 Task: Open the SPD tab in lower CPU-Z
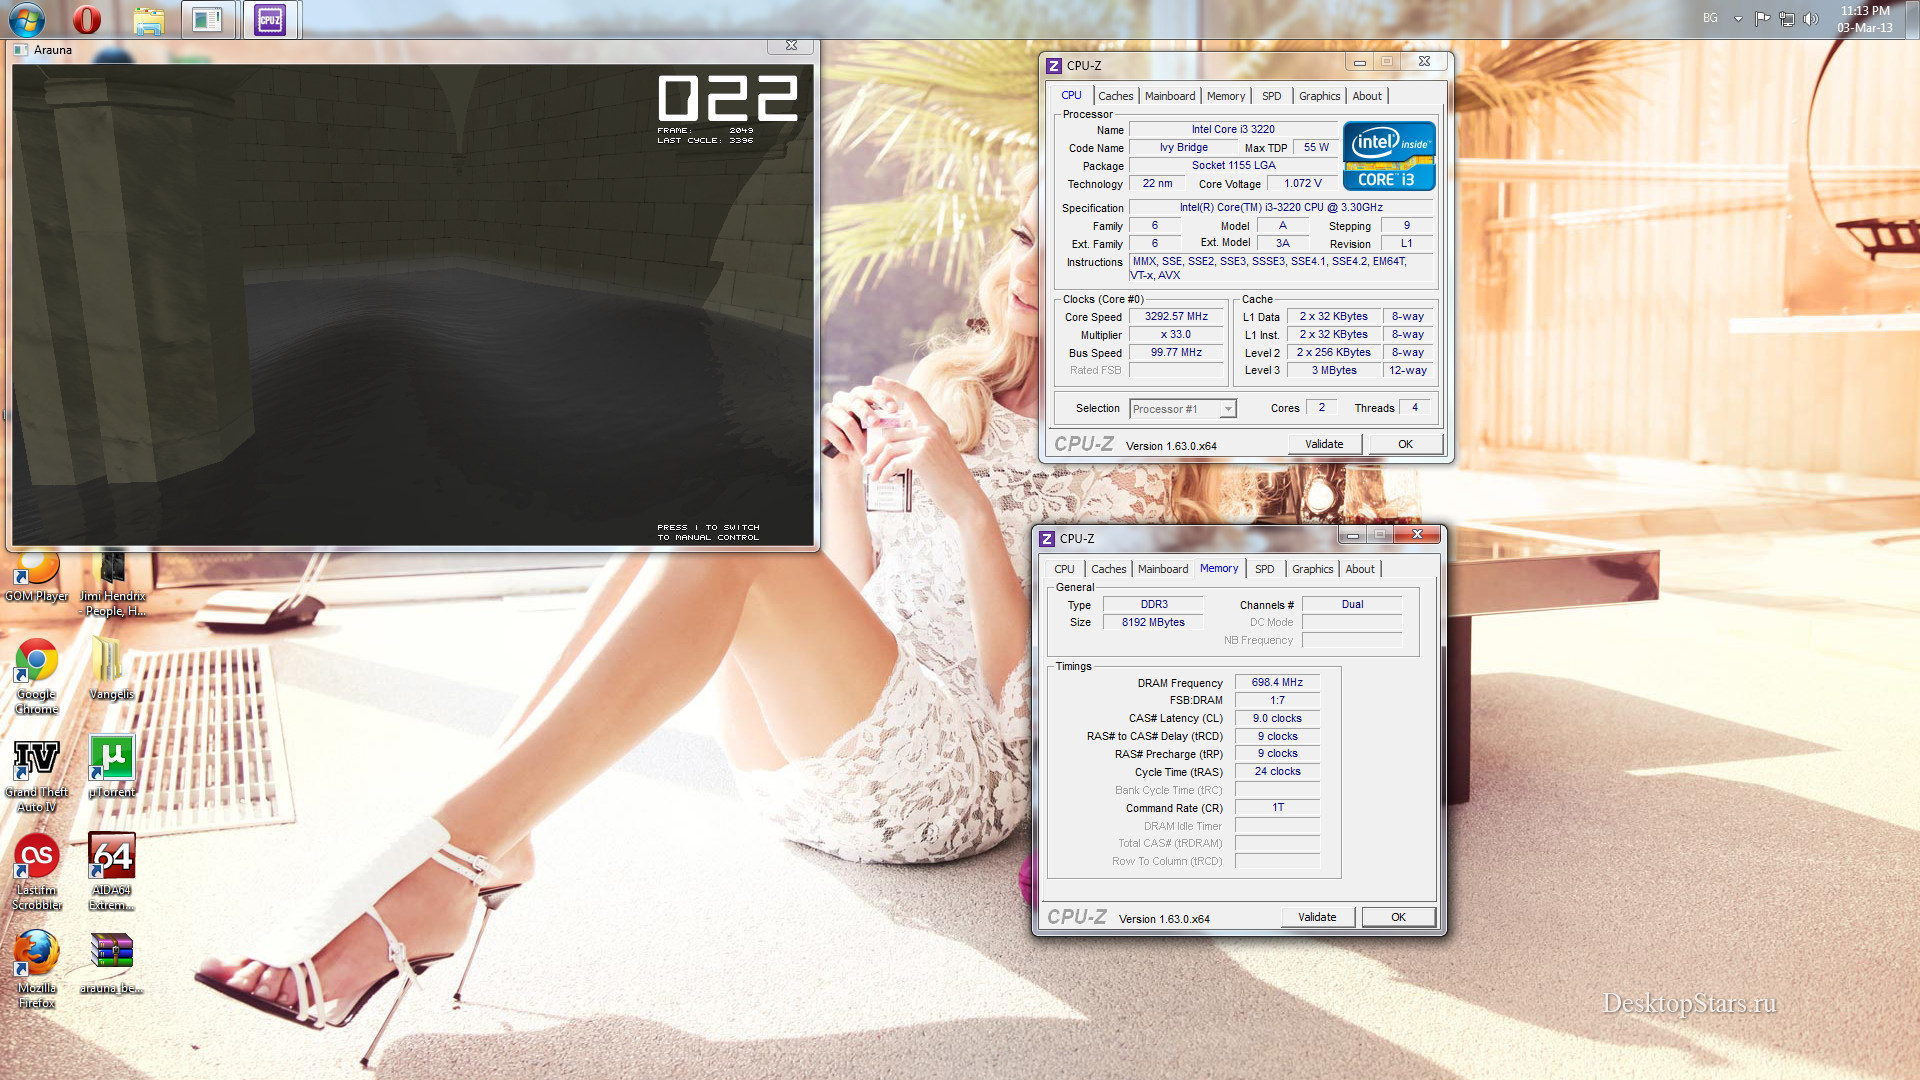1264,569
